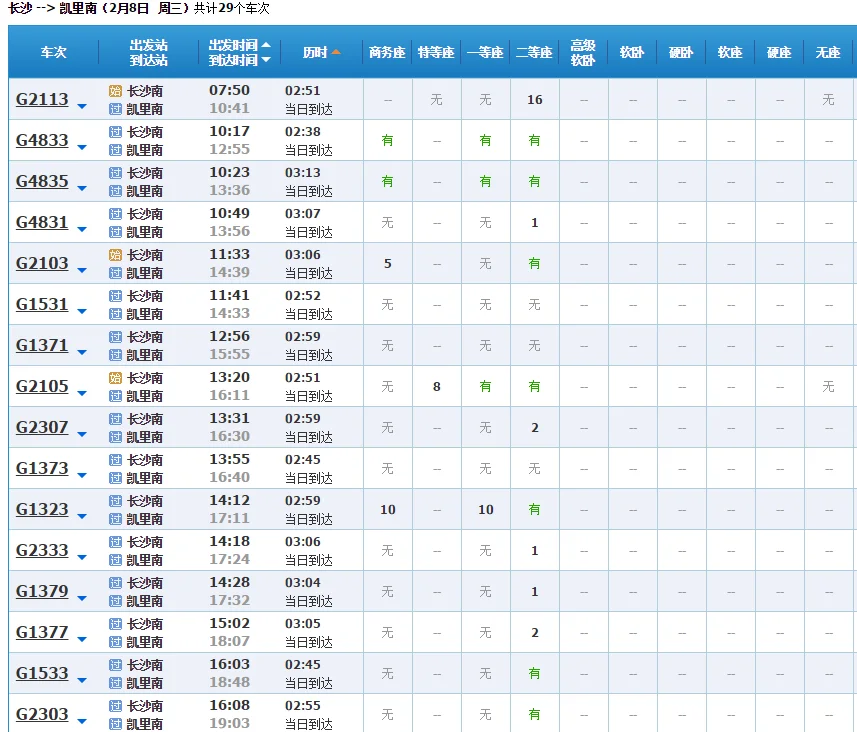Expand the blue arrow next to G1373
Screen dimensions: 857x732
coord(82,476)
